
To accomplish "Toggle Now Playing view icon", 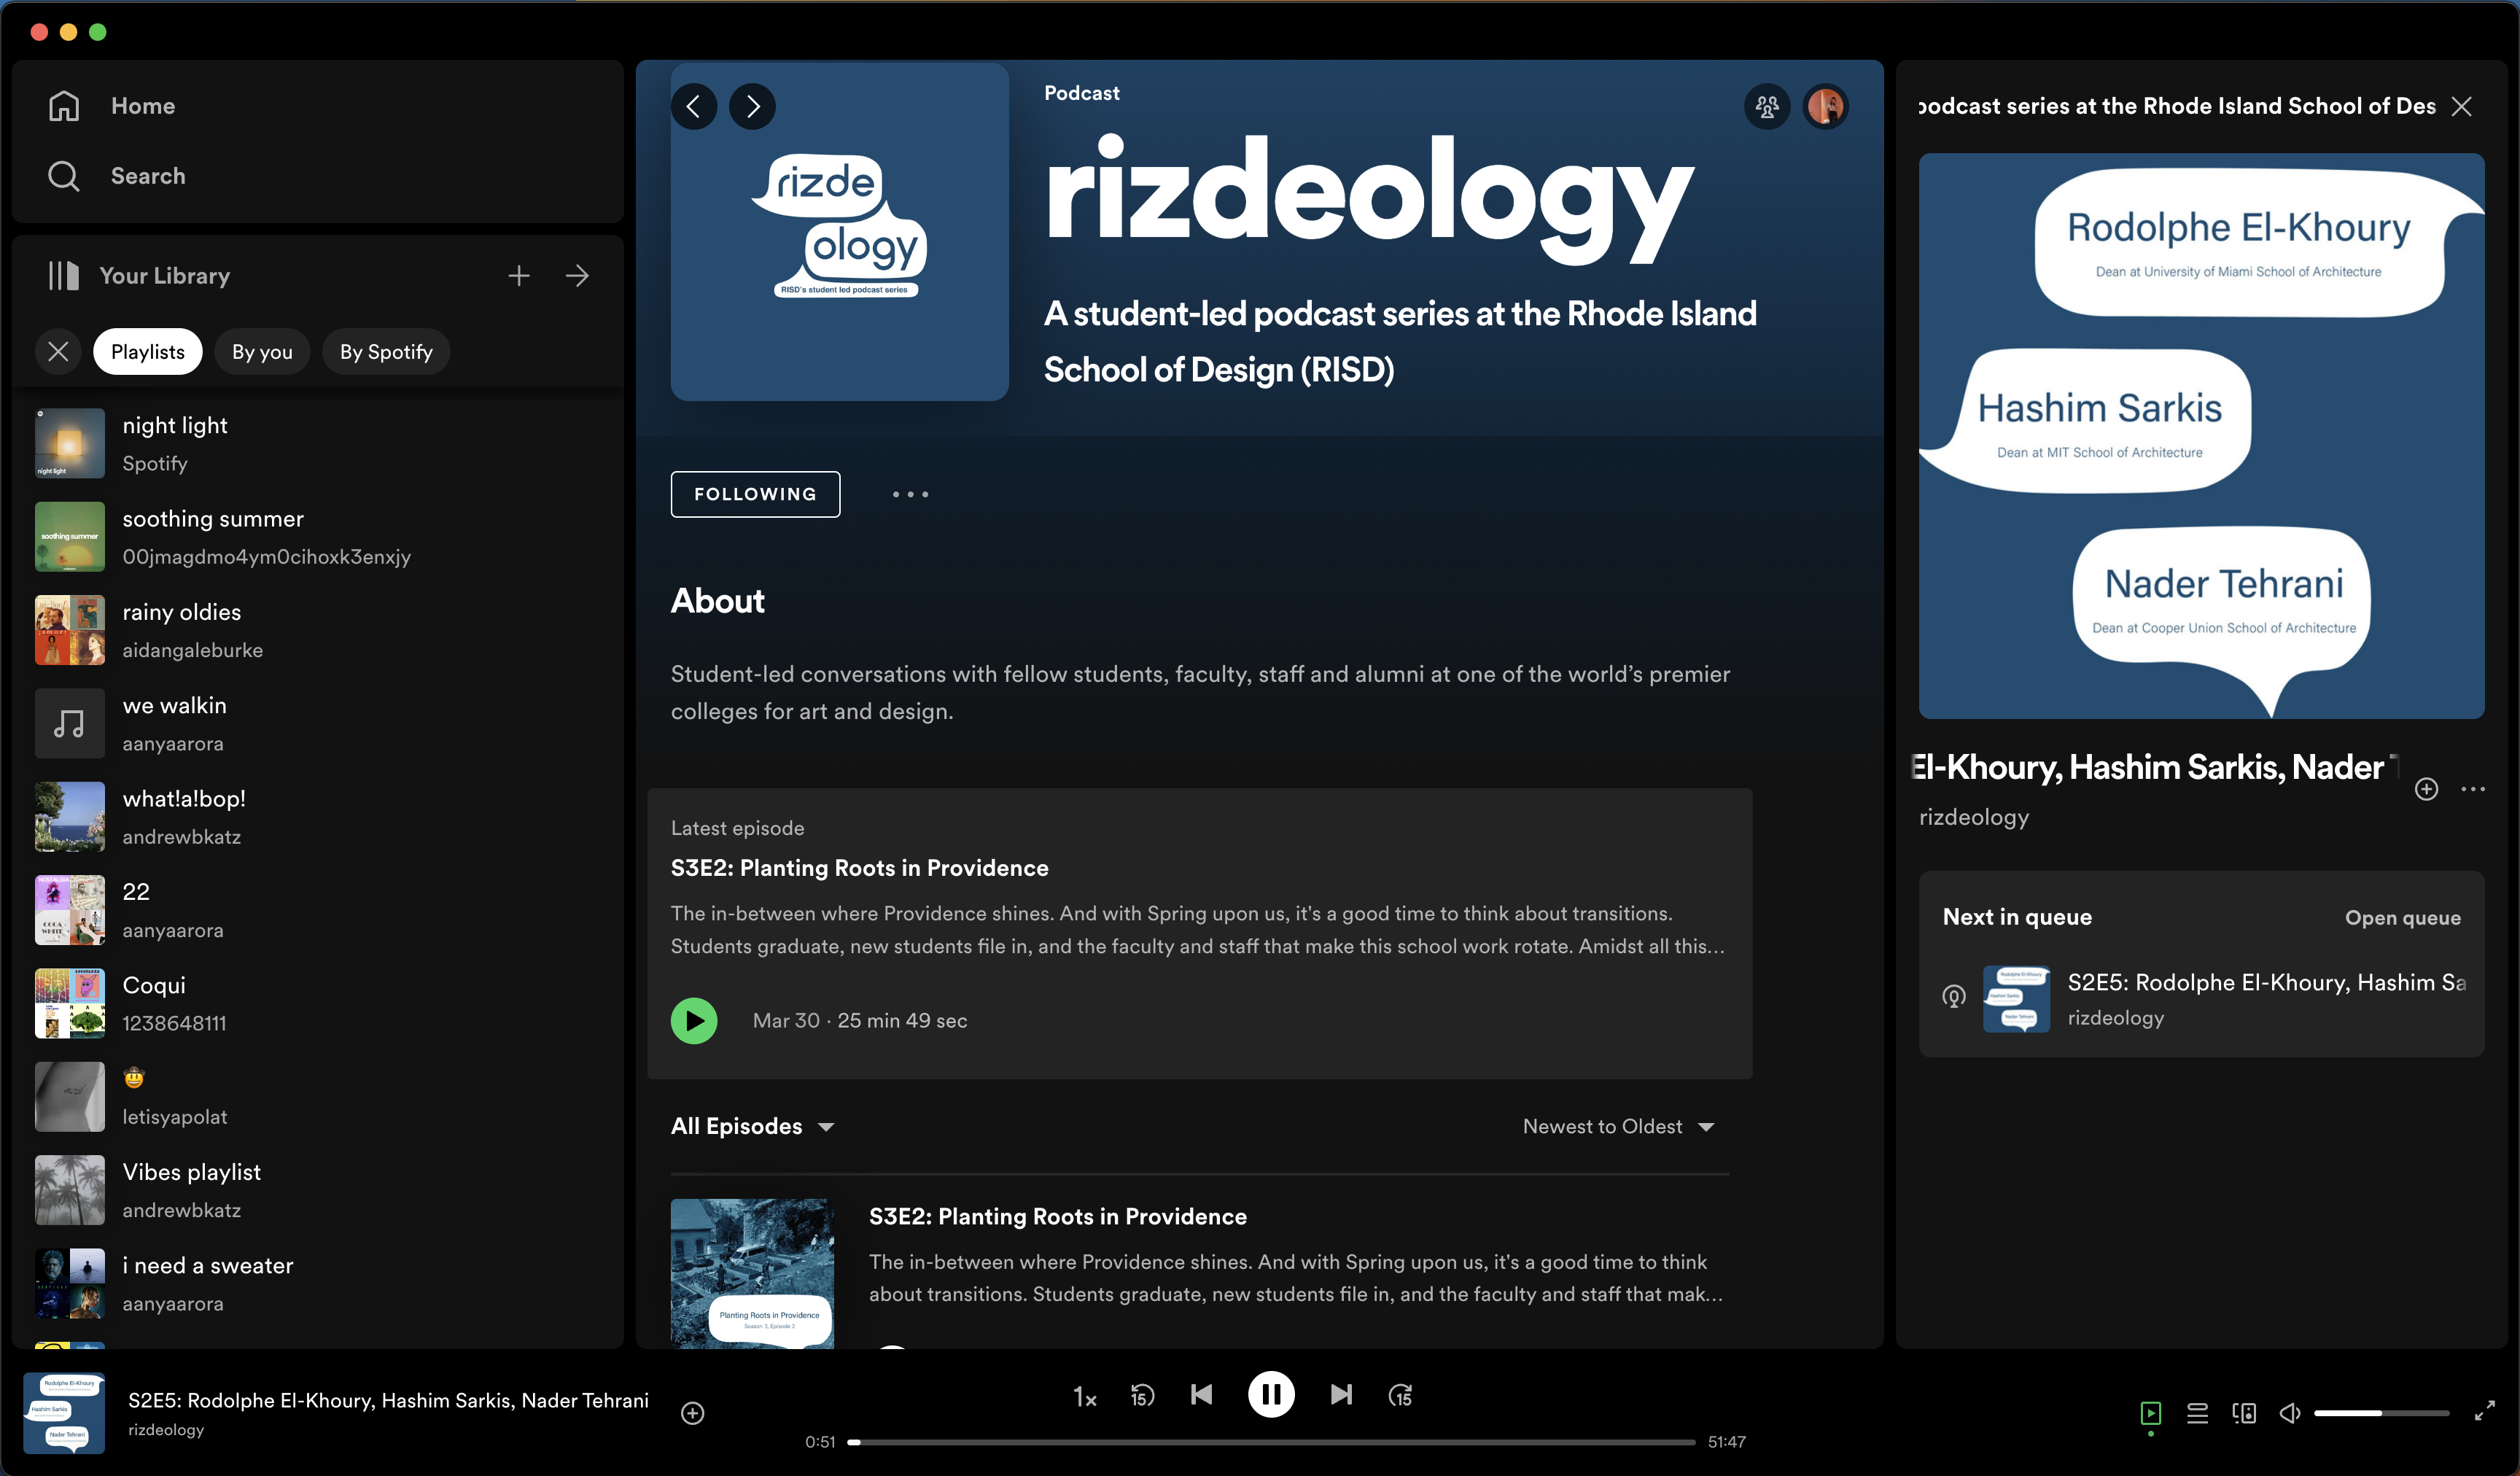I will click(2150, 1413).
